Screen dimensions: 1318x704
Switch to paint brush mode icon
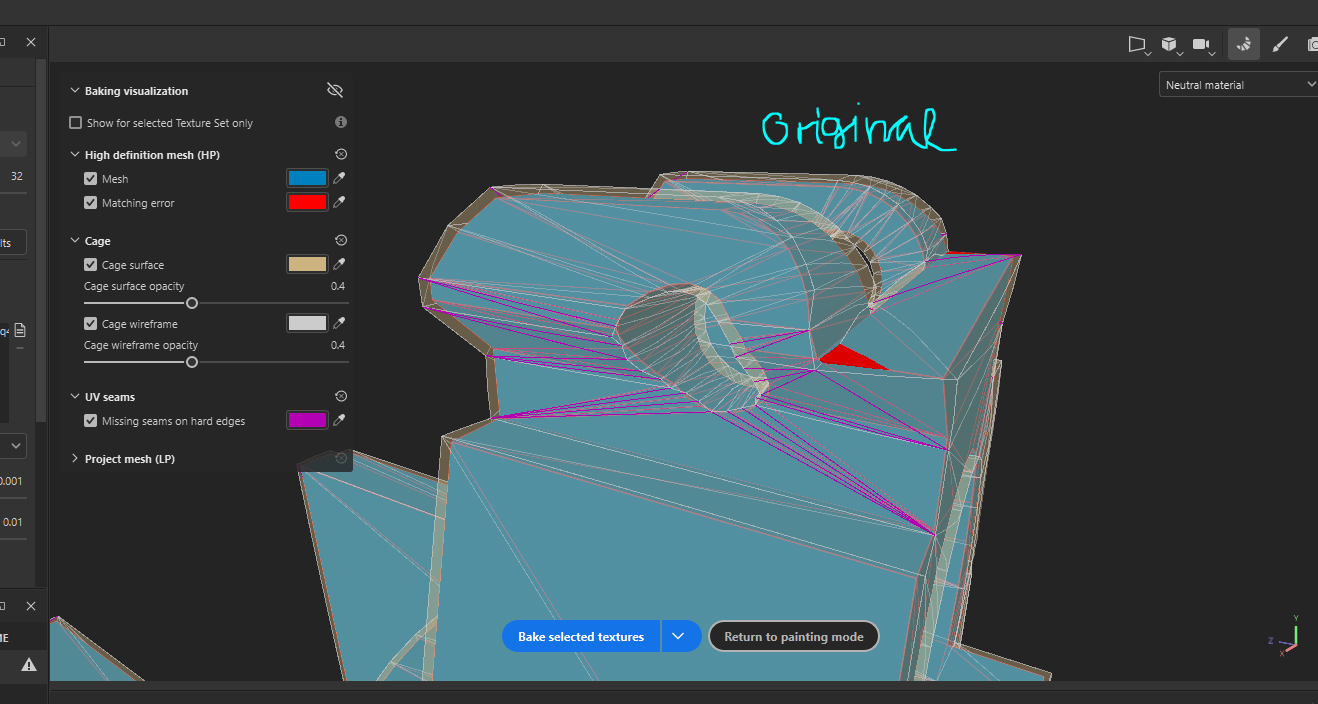pyautogui.click(x=1278, y=44)
